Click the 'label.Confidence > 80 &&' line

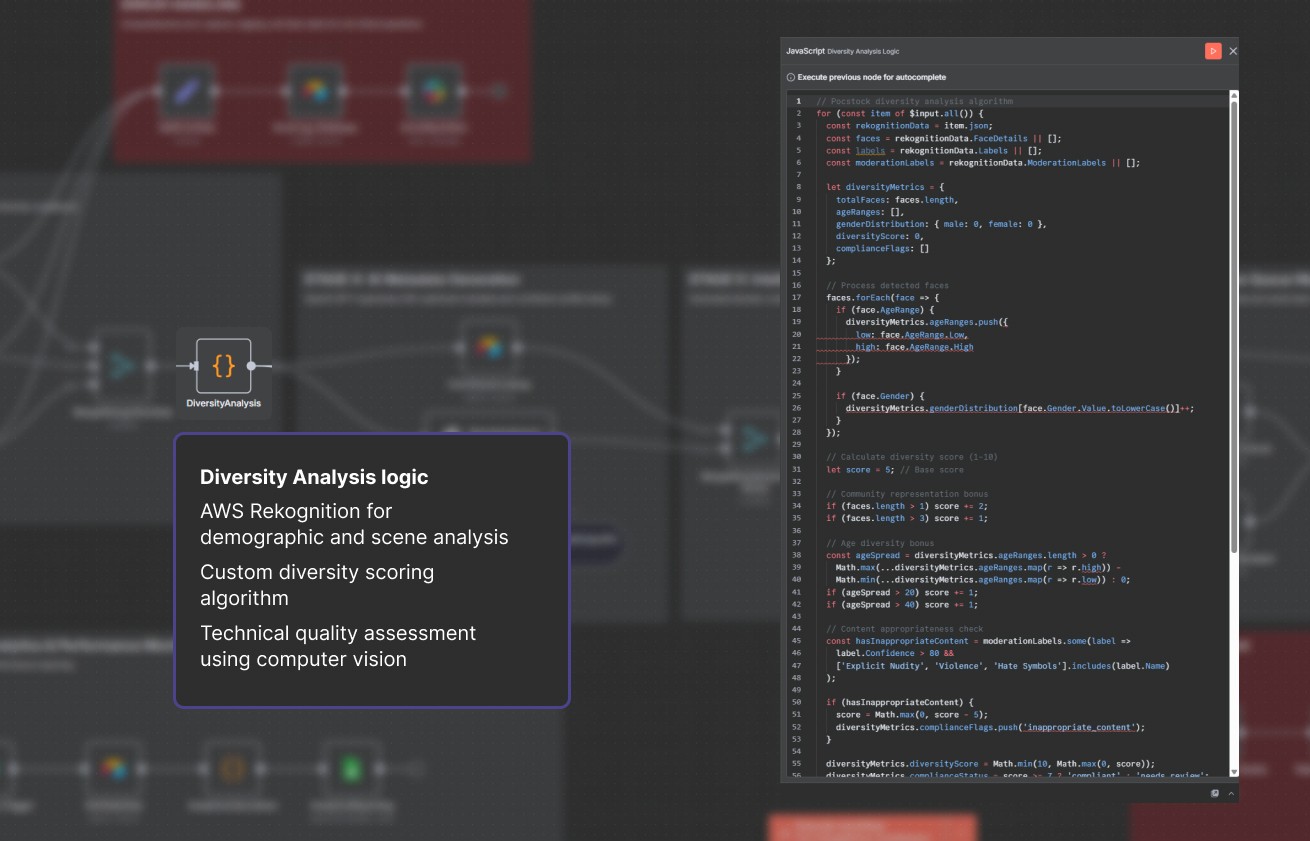894,653
